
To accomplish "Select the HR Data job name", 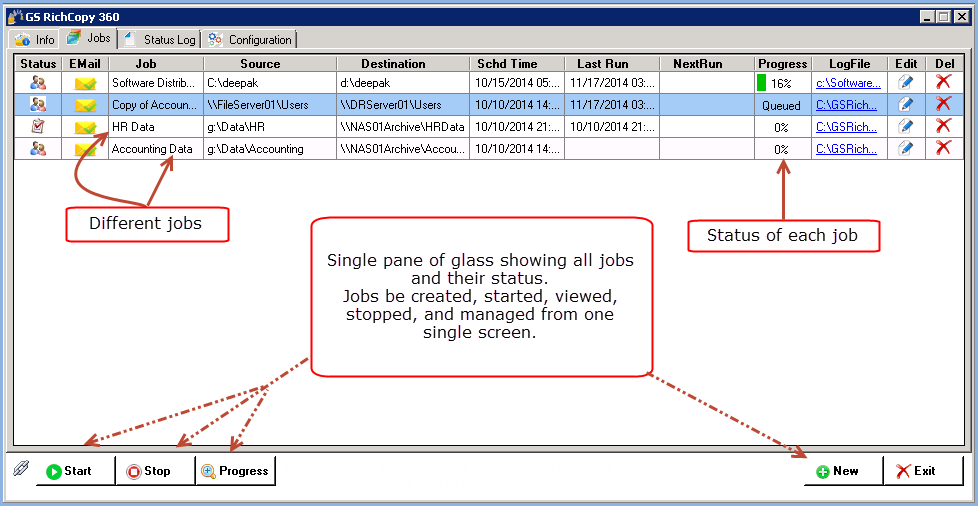I will (156, 127).
